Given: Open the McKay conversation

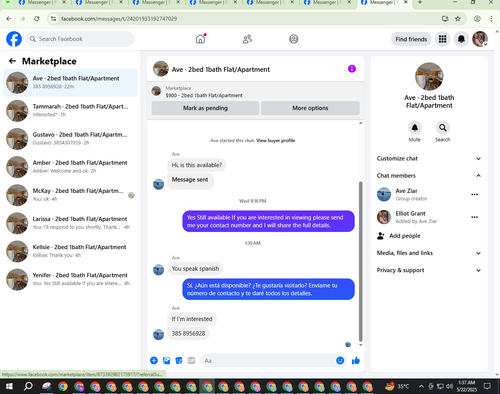Looking at the screenshot, I should (x=70, y=195).
